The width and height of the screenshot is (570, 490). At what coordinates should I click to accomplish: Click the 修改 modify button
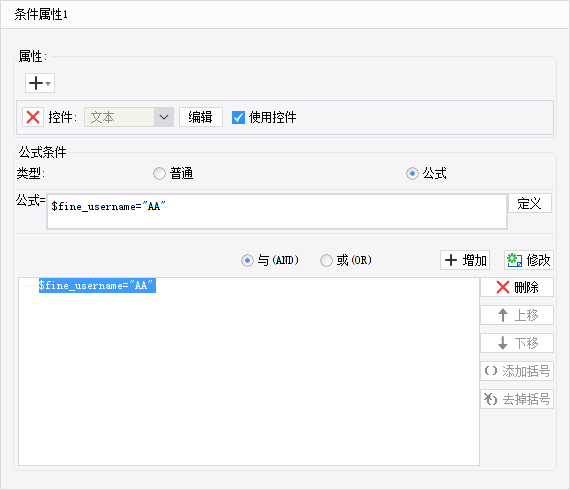[529, 260]
